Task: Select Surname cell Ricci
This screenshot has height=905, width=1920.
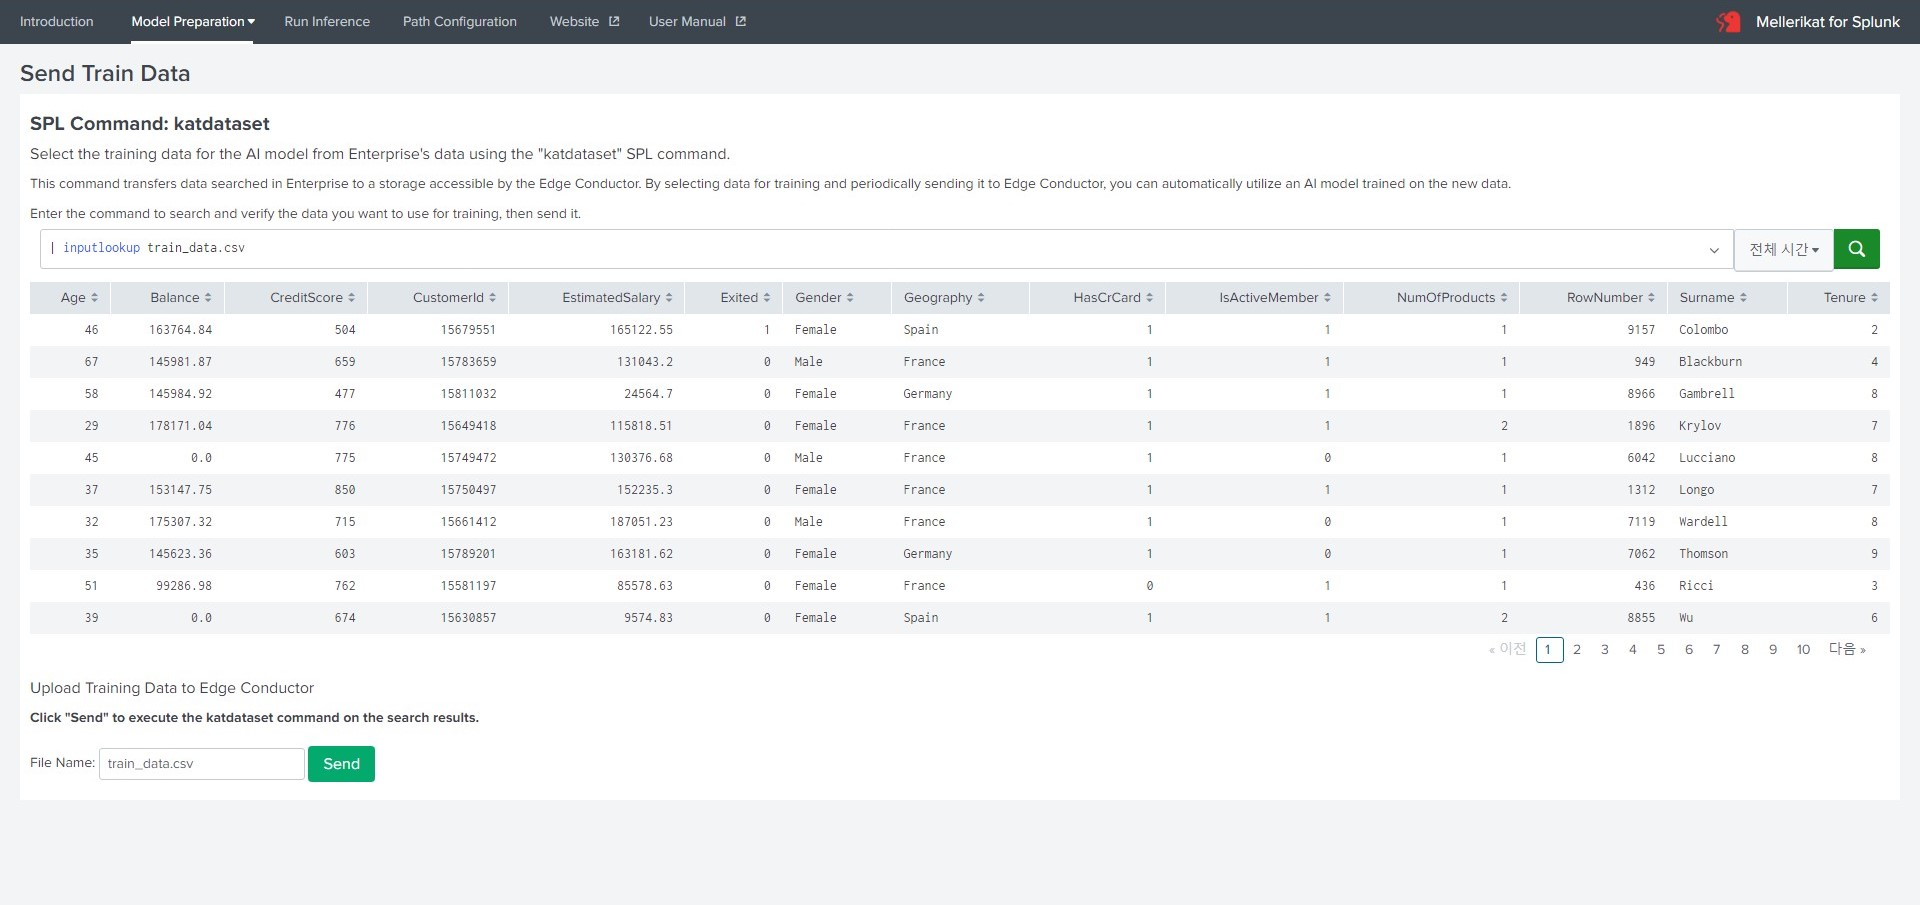Action: (x=1696, y=586)
